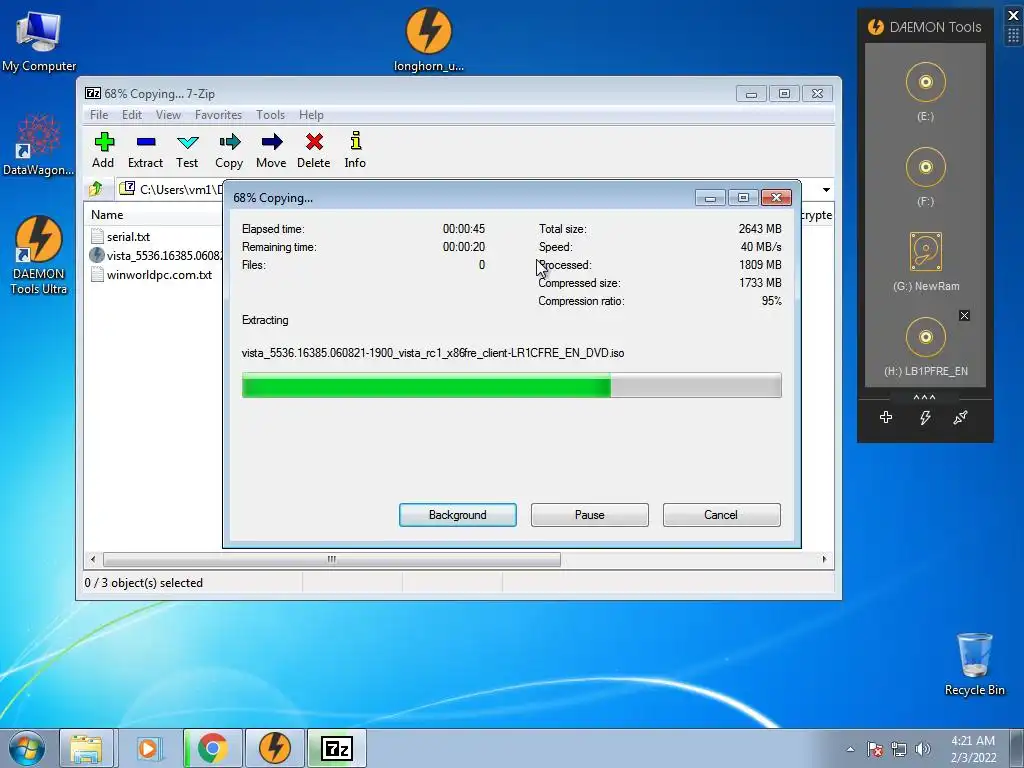
Task: Click the up-folder icon in 7-Zip
Action: [x=96, y=189]
